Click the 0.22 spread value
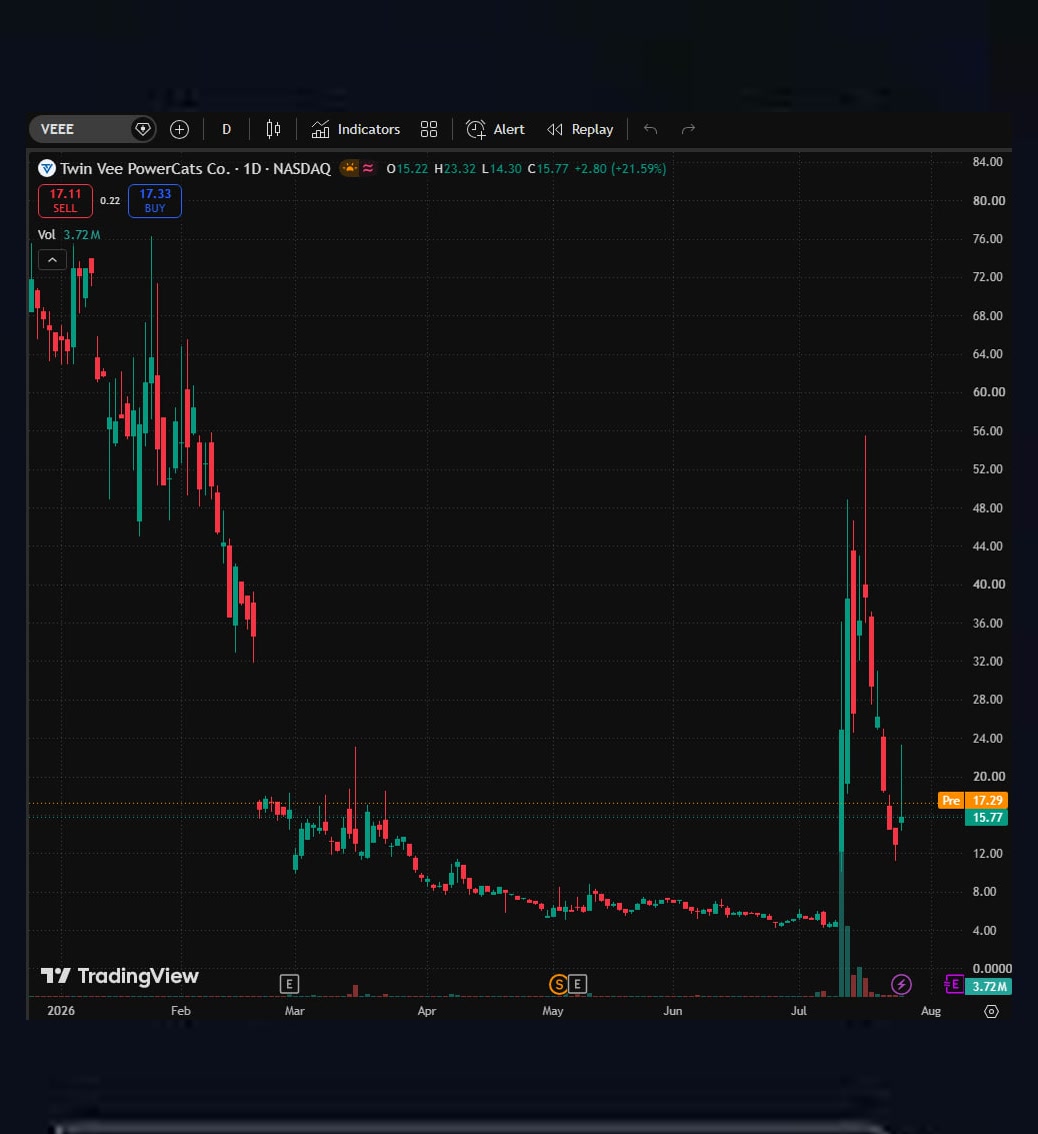 pos(110,200)
